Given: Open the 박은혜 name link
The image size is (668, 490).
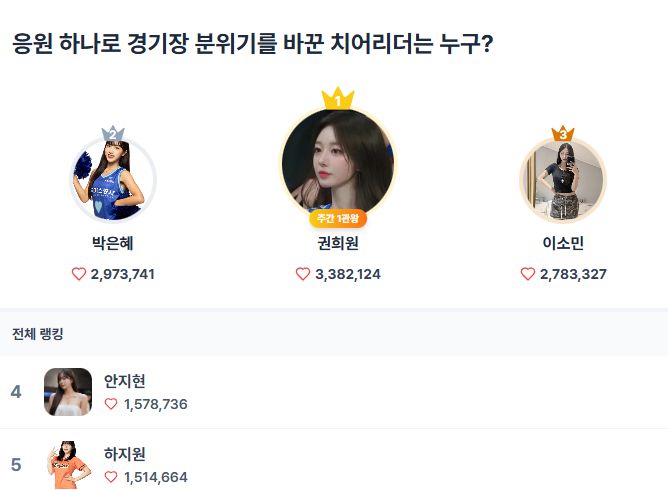Looking at the screenshot, I should point(113,242).
